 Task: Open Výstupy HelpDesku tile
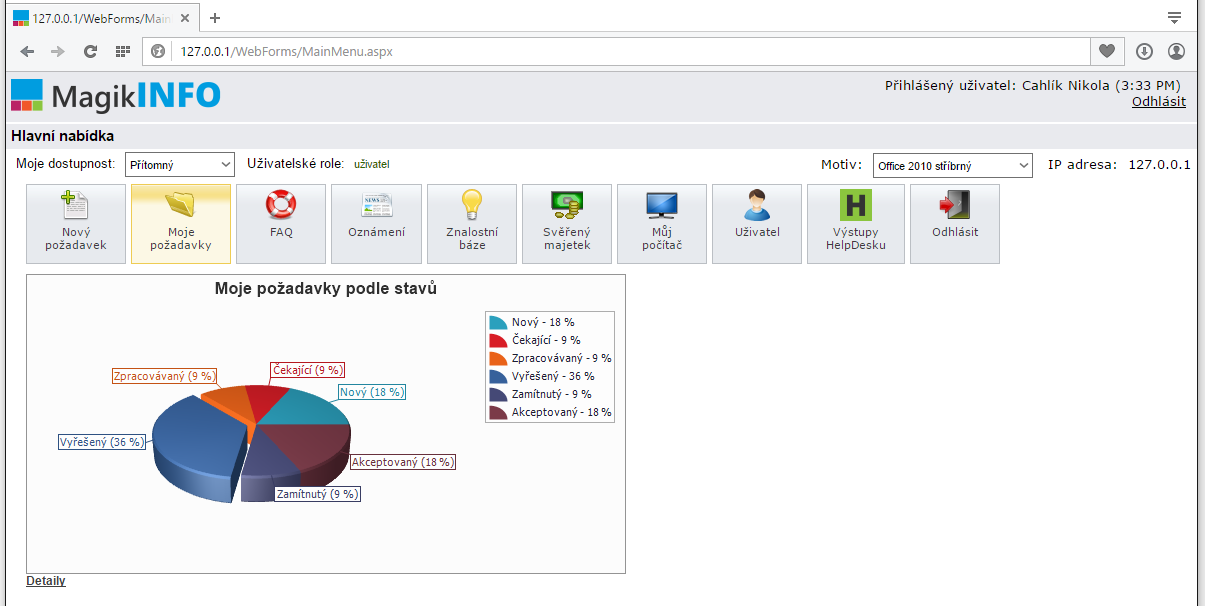click(x=856, y=224)
